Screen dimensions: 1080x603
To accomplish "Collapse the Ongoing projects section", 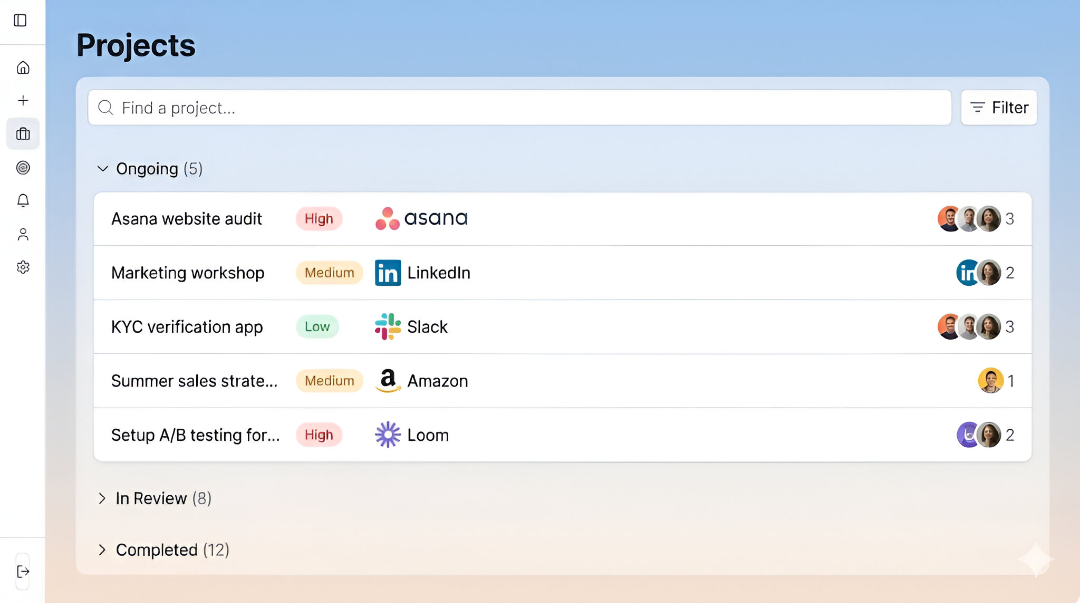I will (x=102, y=168).
